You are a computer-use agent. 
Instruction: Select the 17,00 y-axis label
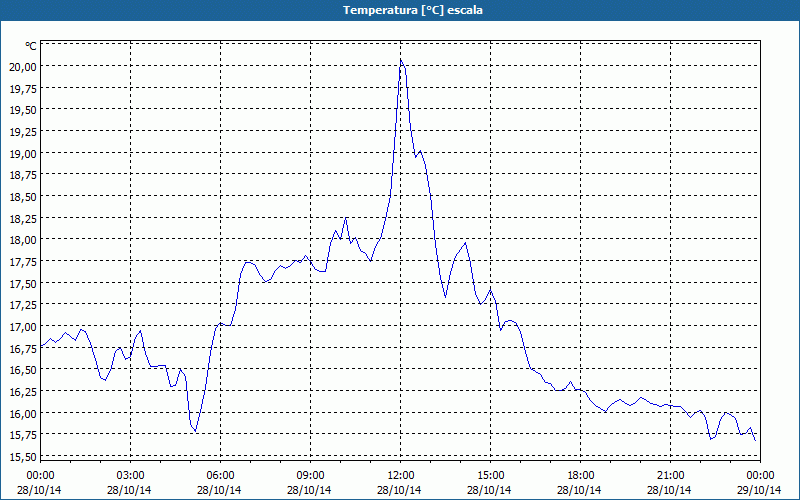point(23,327)
